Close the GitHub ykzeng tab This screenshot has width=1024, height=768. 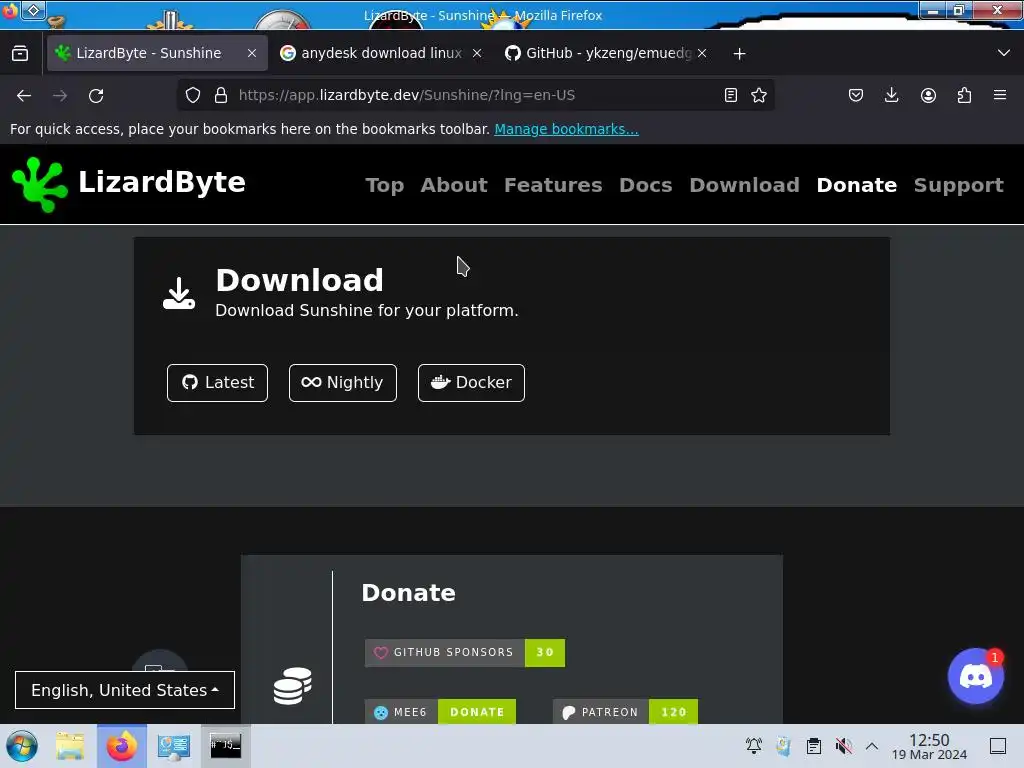pos(702,54)
